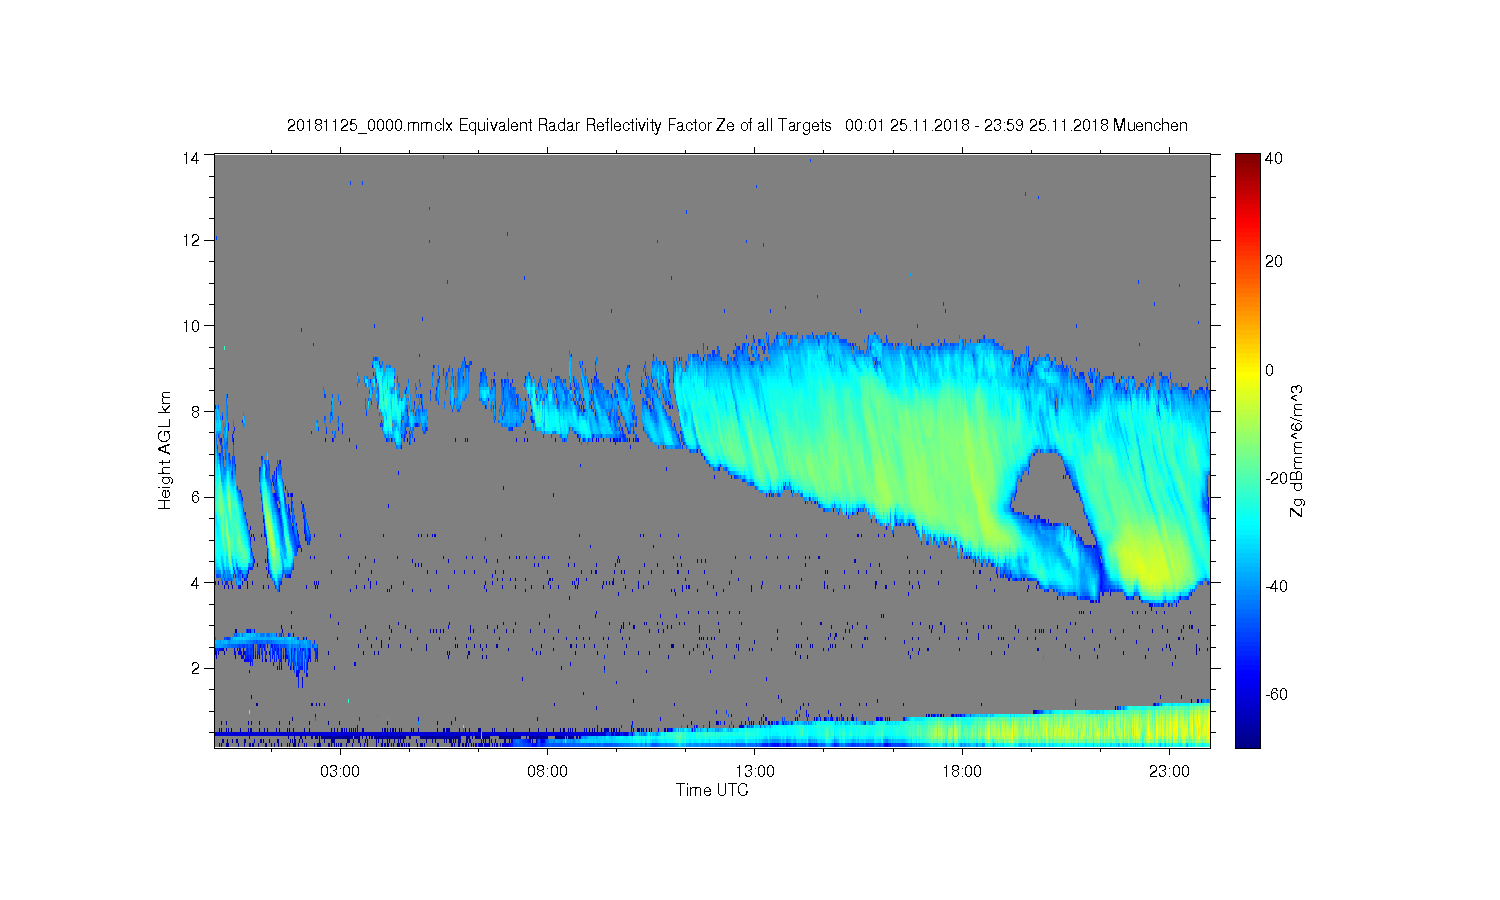The image size is (1500, 900).
Task: Click the 13:00 time tick label
Action: [x=755, y=772]
